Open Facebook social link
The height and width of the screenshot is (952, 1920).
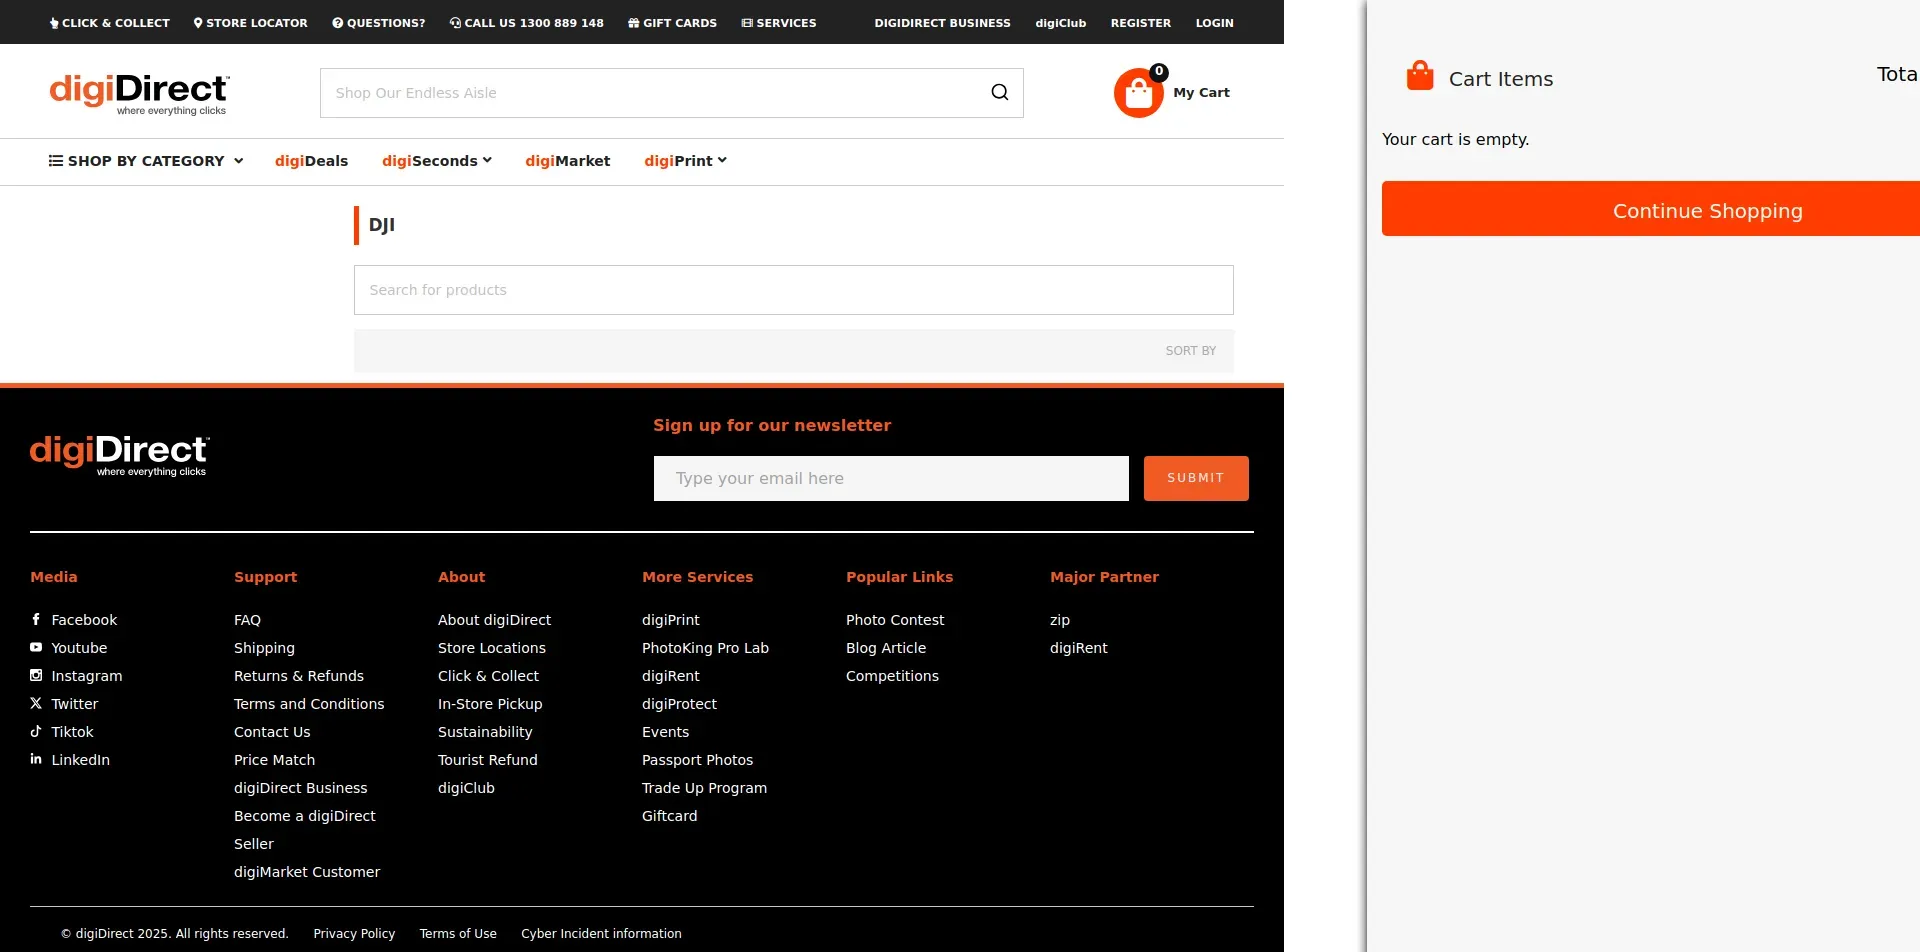(x=74, y=620)
